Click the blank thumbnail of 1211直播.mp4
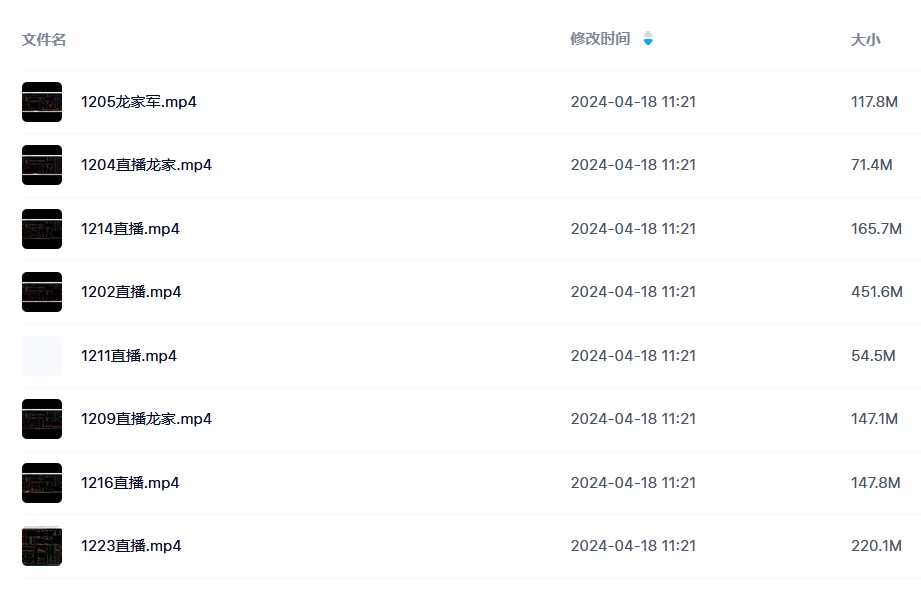The image size is (921, 599). pos(42,356)
